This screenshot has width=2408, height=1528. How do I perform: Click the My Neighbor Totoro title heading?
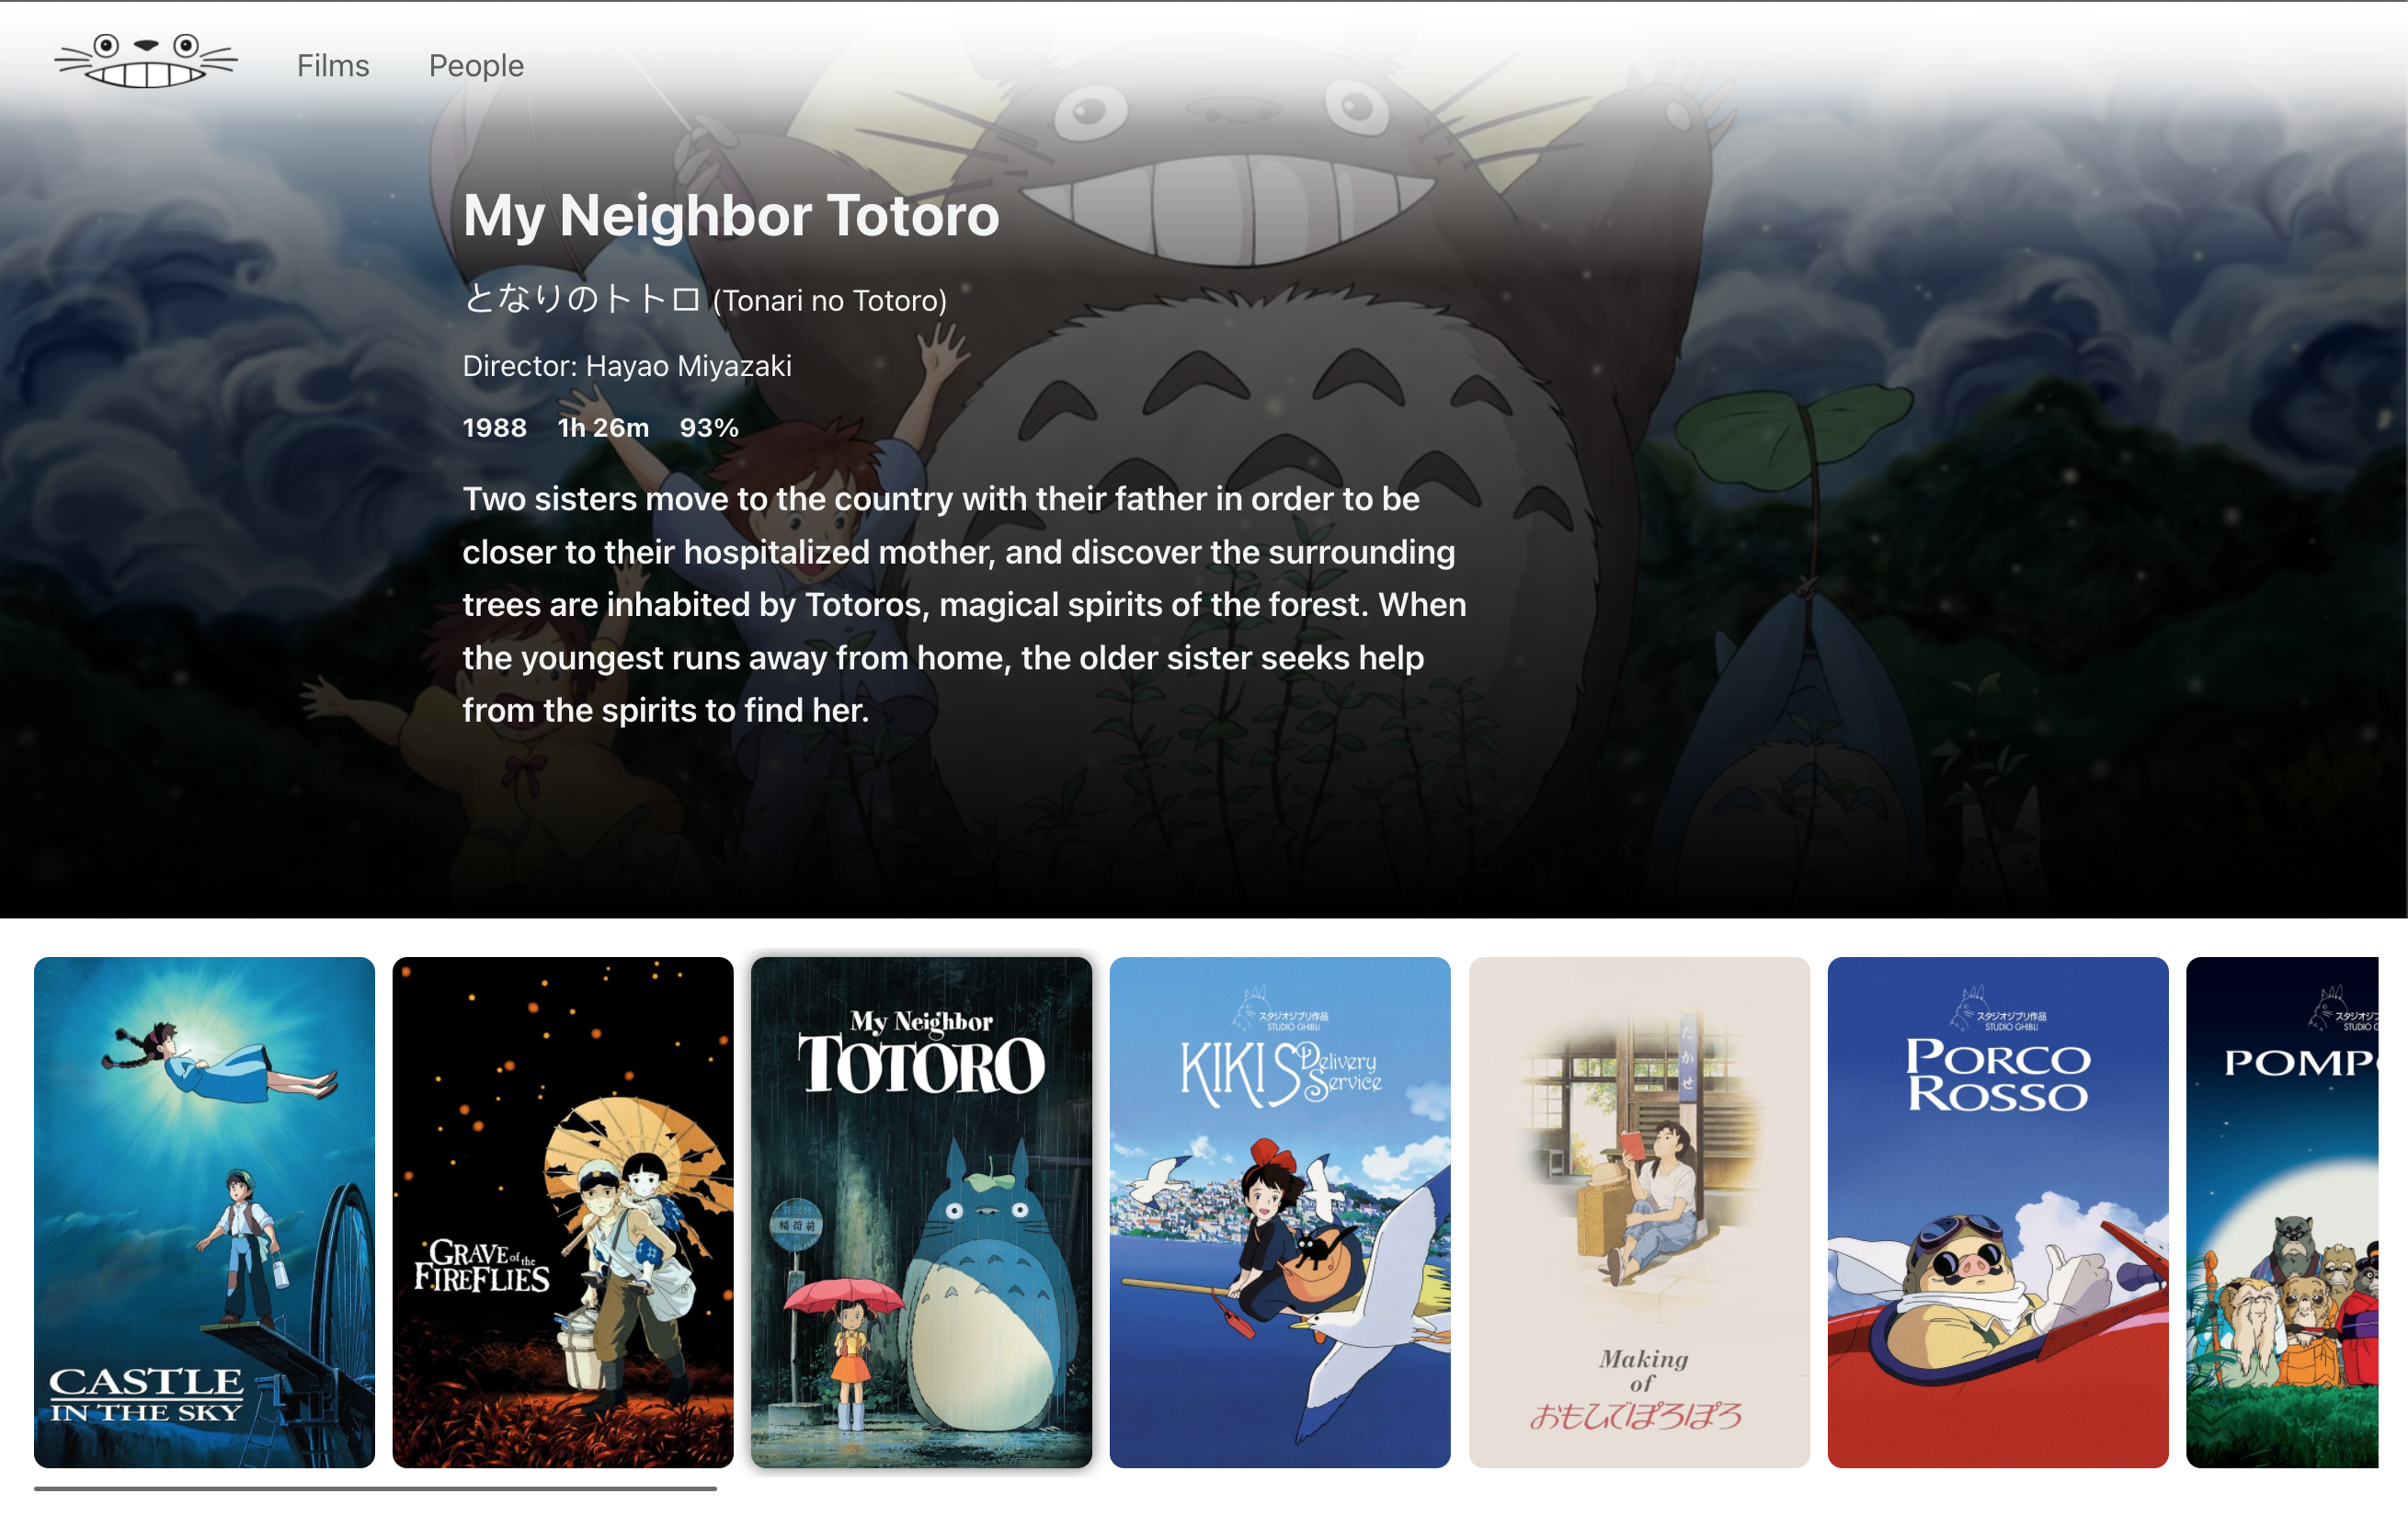click(731, 215)
